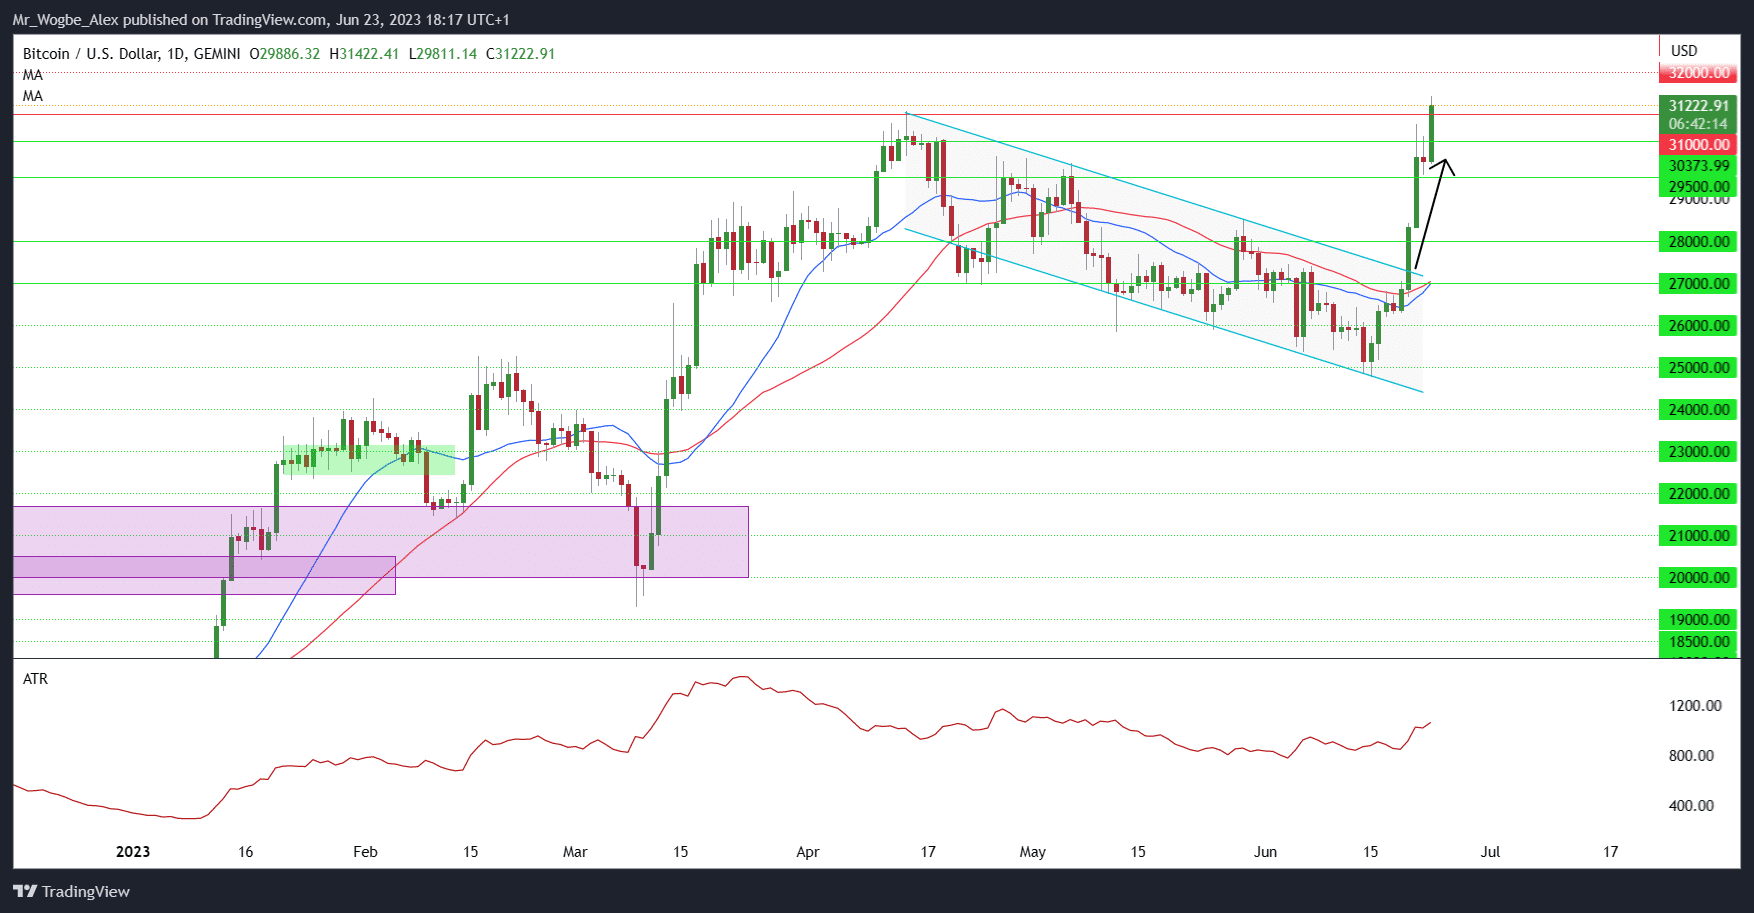Image resolution: width=1754 pixels, height=913 pixels.
Task: Click the 25000.00 price axis label
Action: pos(1699,368)
